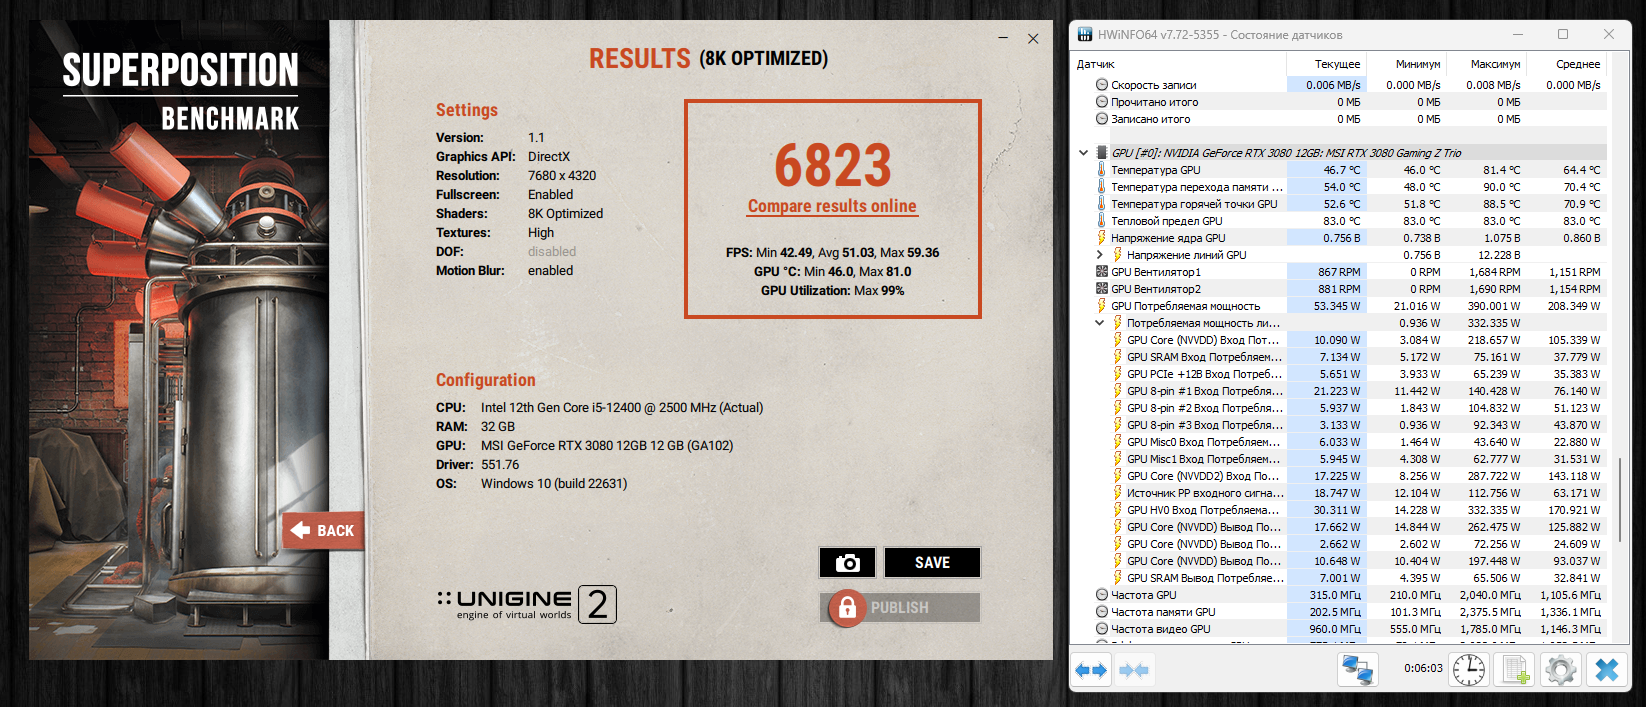The image size is (1646, 707).
Task: Click the Unigine 2 logo
Action: [x=527, y=604]
